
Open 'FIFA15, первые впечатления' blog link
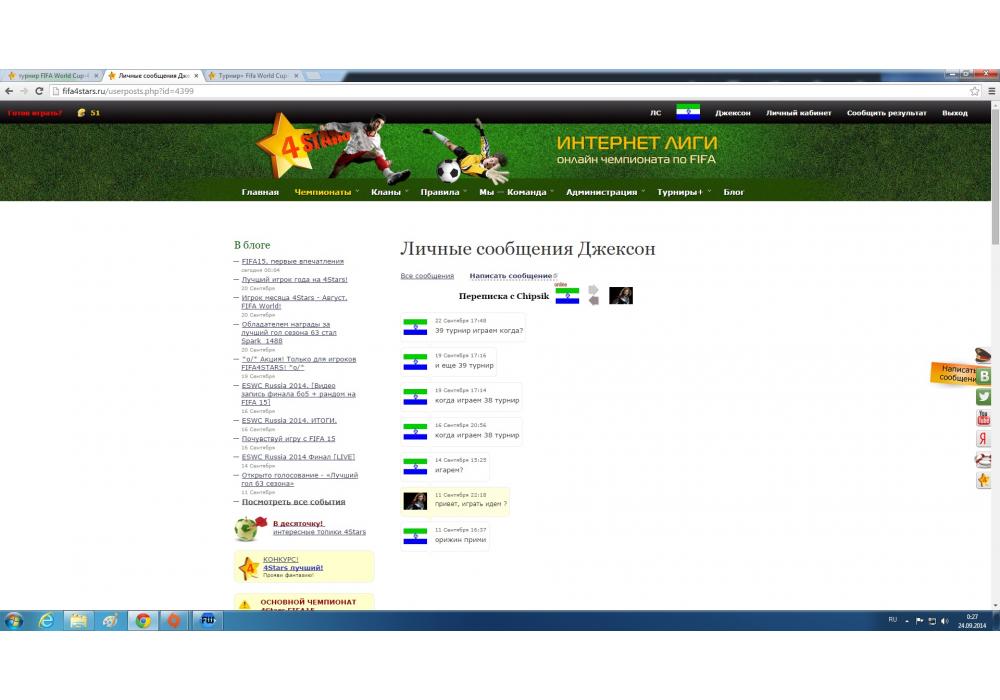pos(292,261)
